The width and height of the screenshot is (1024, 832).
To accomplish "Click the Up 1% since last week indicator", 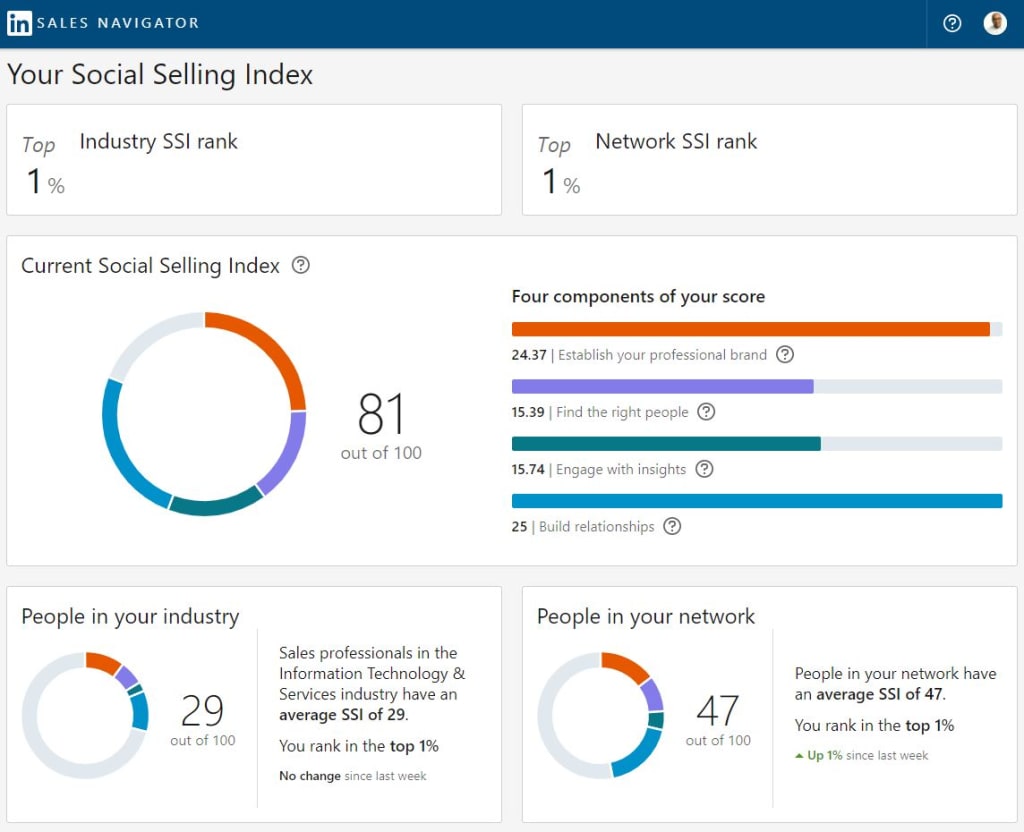I will point(861,756).
